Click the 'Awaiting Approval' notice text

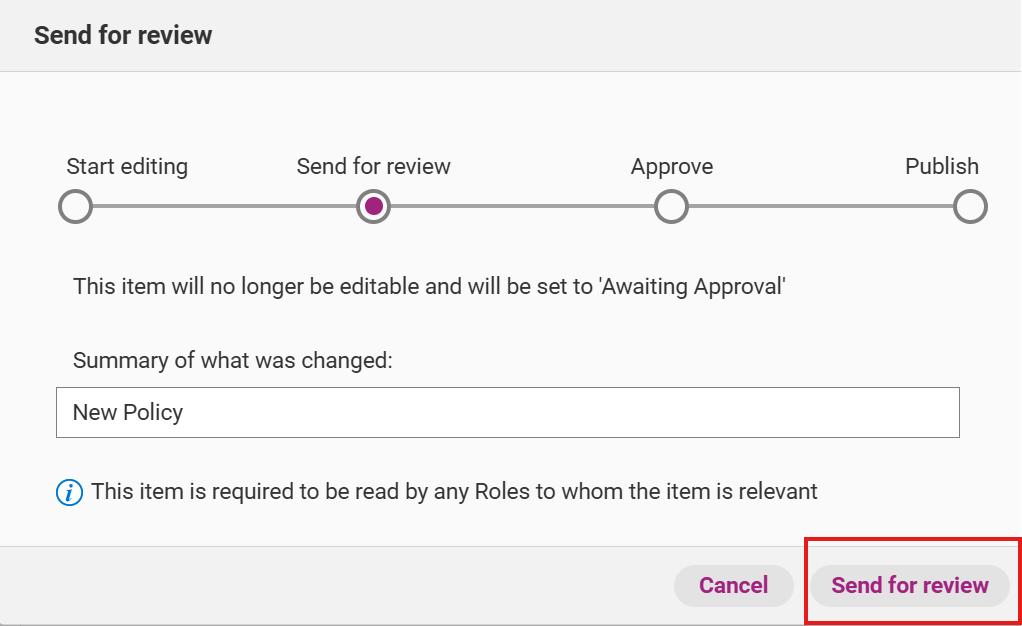pyautogui.click(x=429, y=287)
